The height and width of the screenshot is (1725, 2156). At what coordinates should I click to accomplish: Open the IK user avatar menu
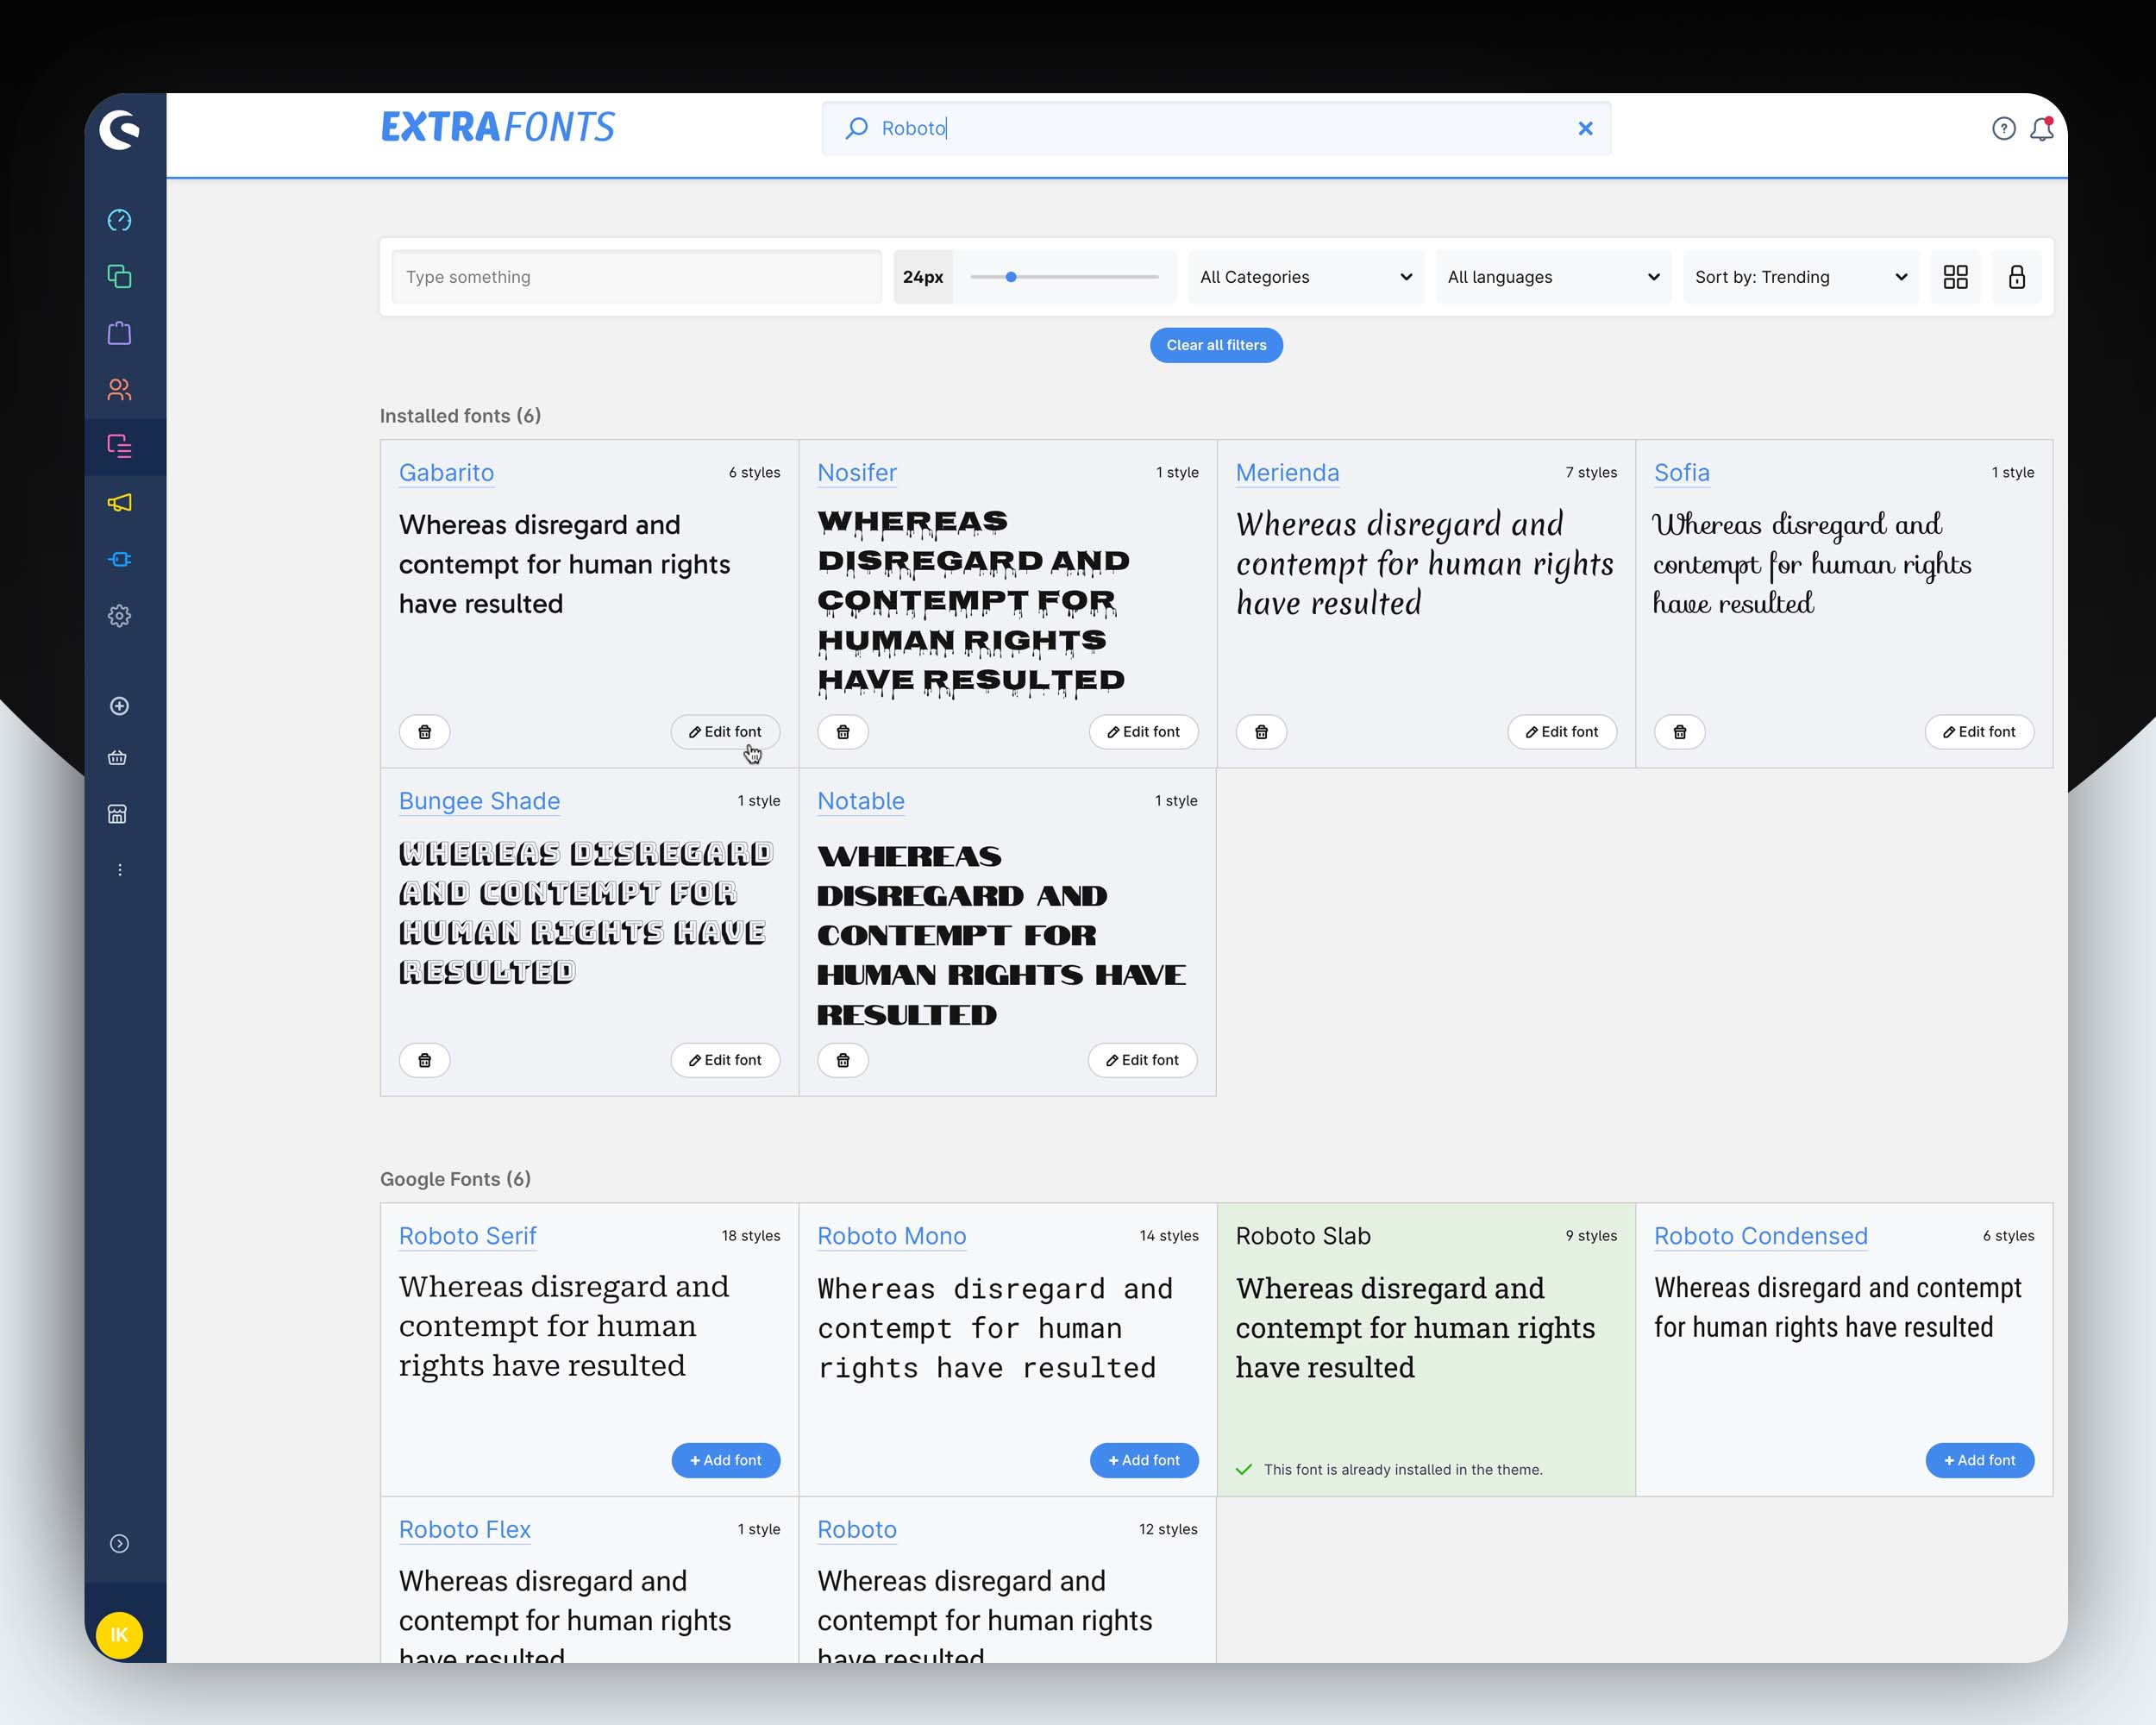(119, 1635)
